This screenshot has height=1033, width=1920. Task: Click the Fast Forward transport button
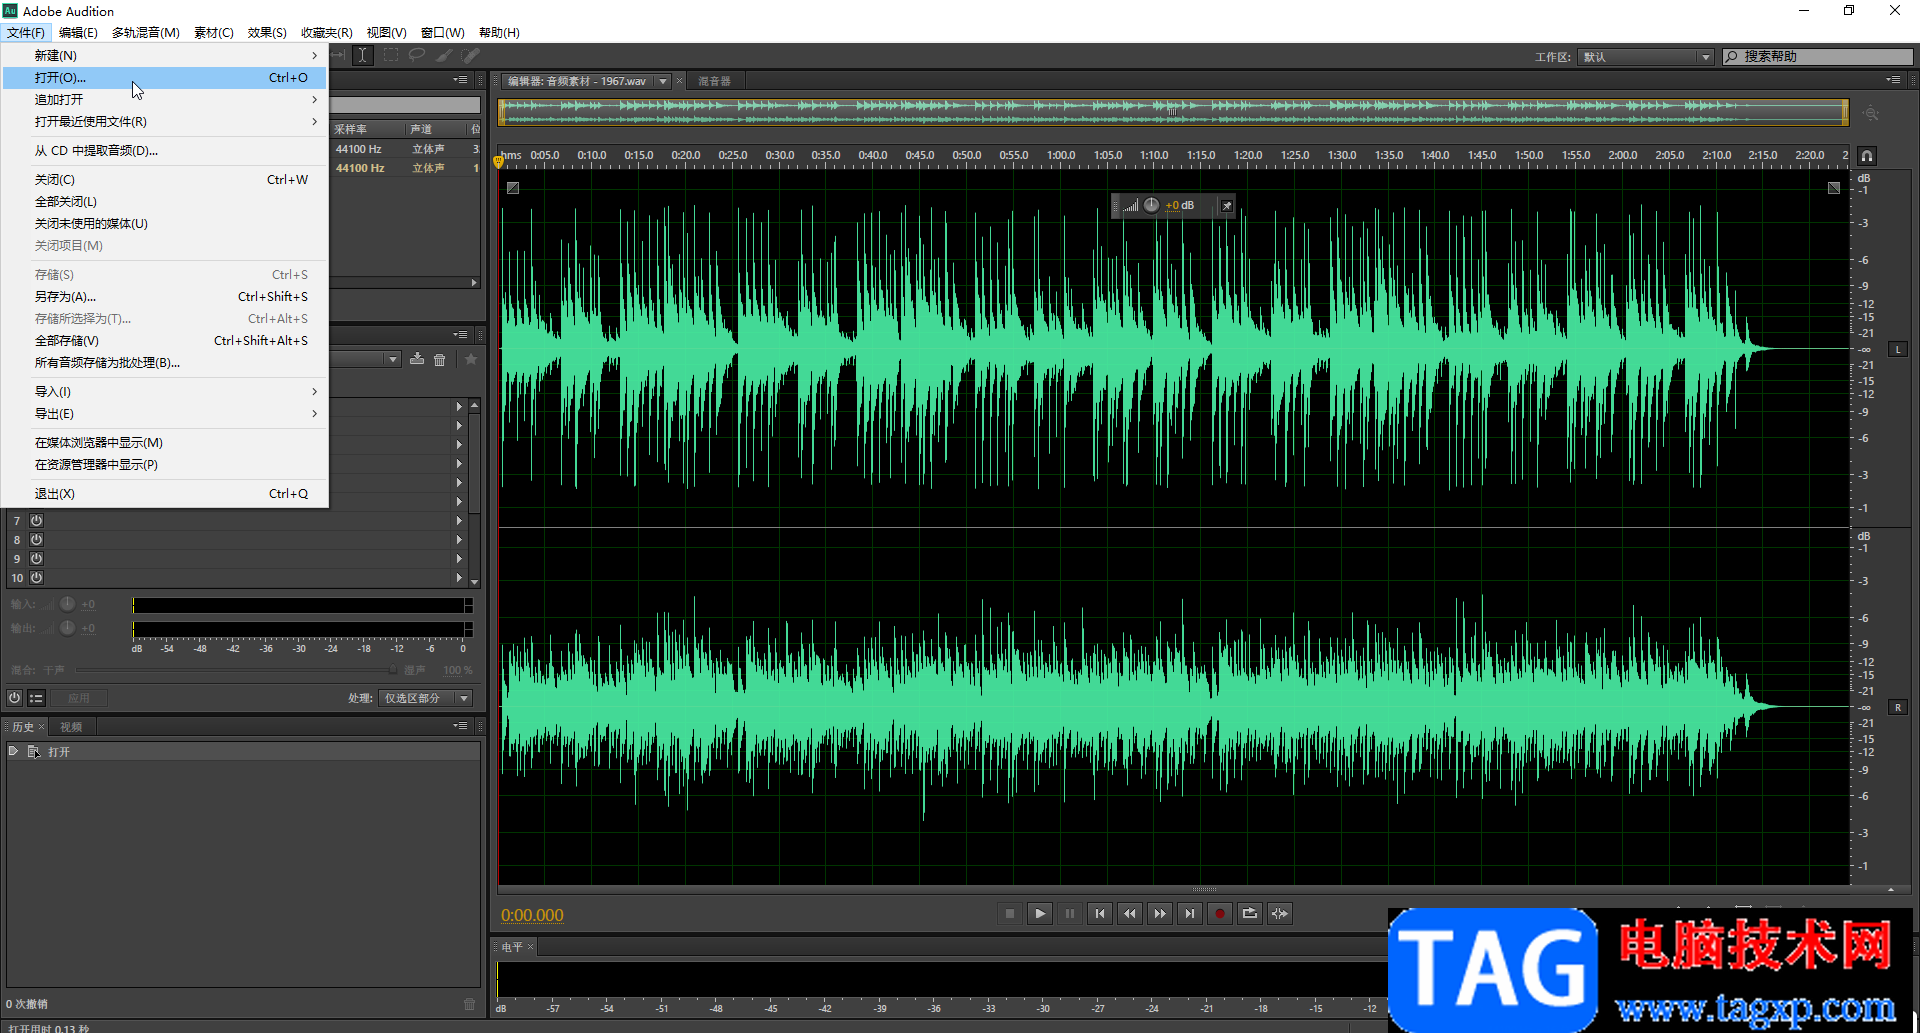[x=1160, y=913]
